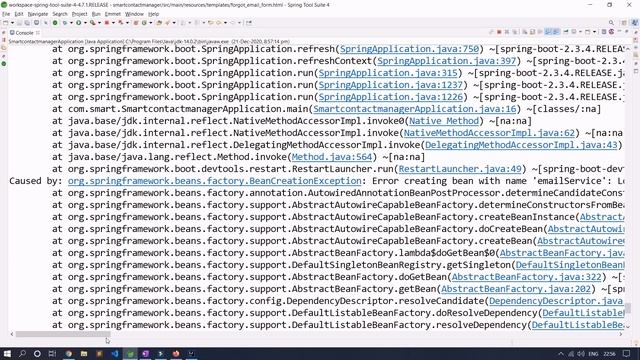
Task: Open the Search menu
Action: tap(60, 14)
